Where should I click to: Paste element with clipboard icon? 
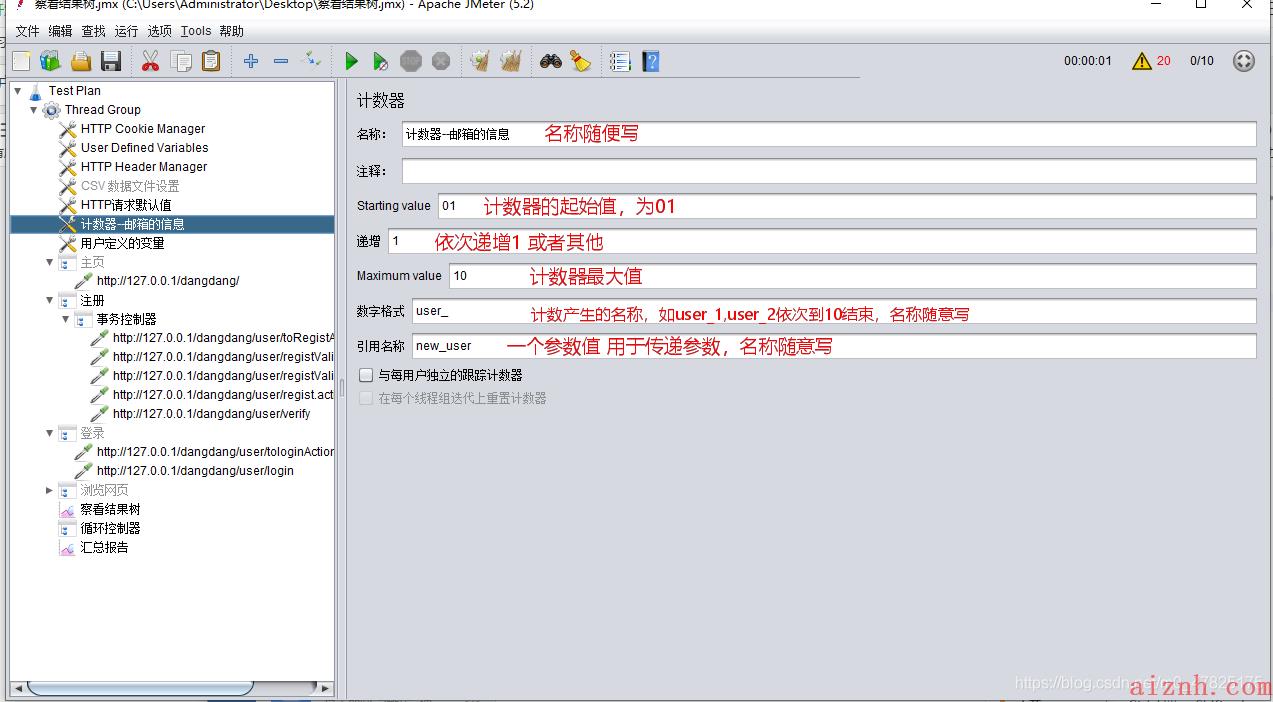[211, 61]
